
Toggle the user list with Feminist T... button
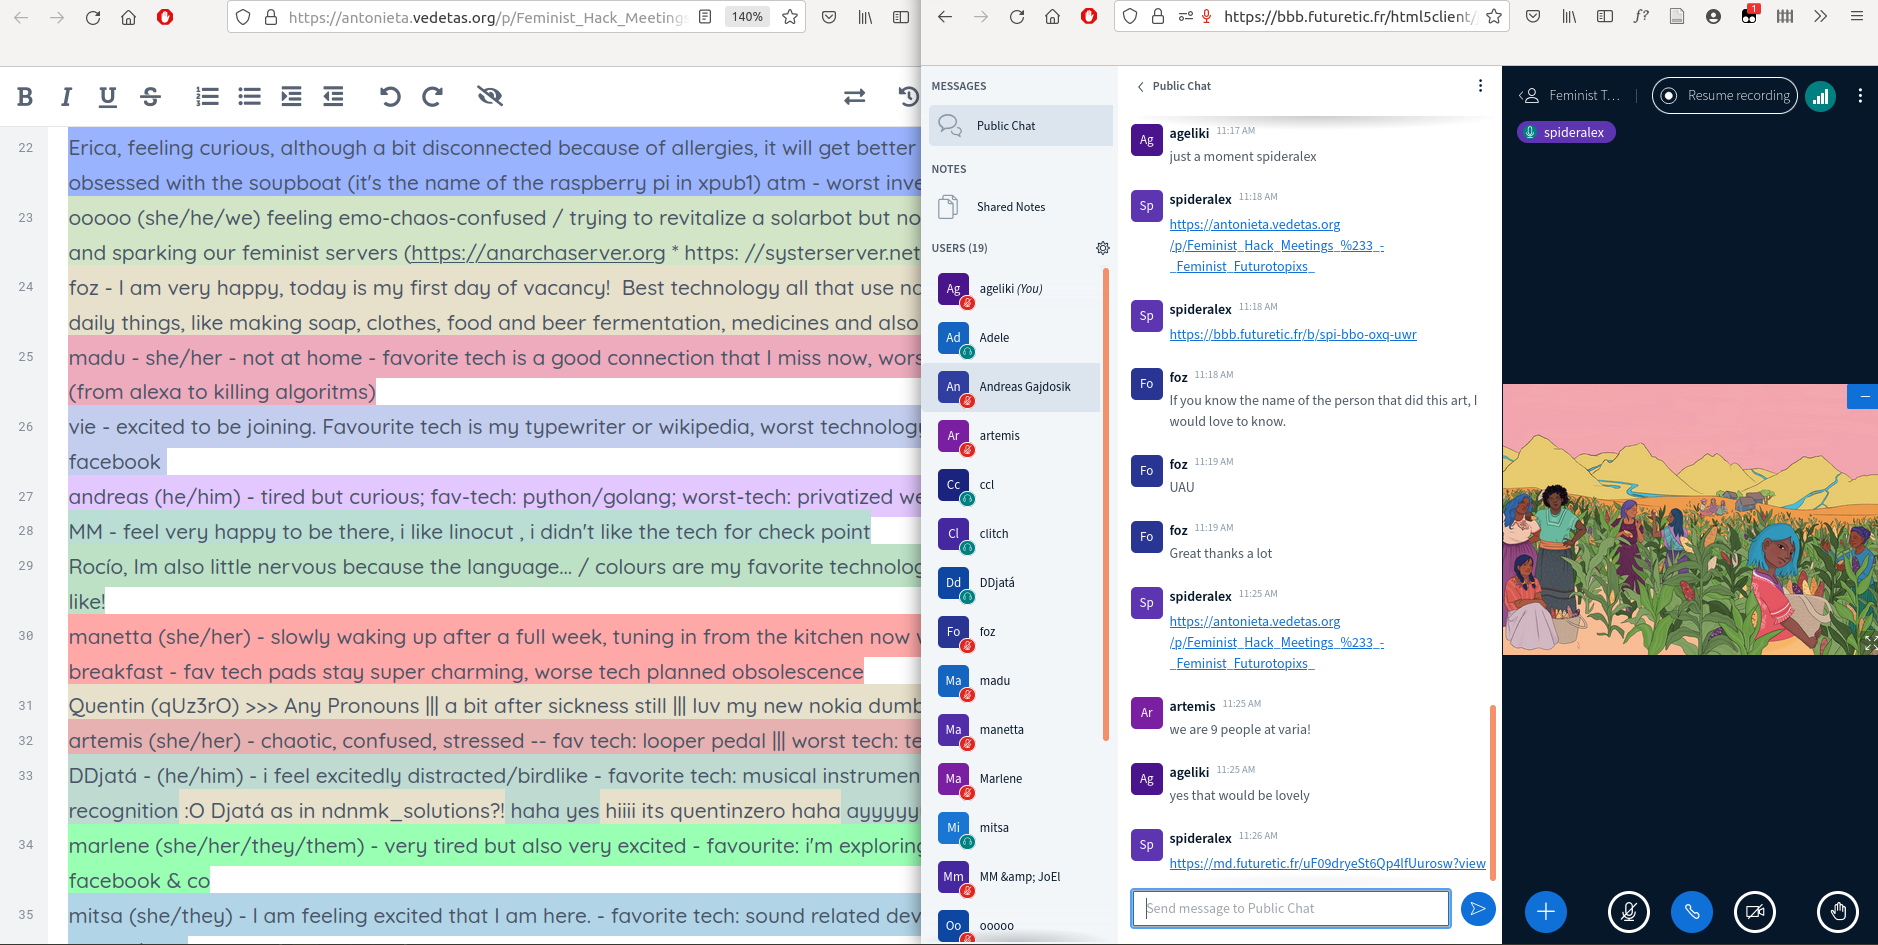tap(1569, 96)
